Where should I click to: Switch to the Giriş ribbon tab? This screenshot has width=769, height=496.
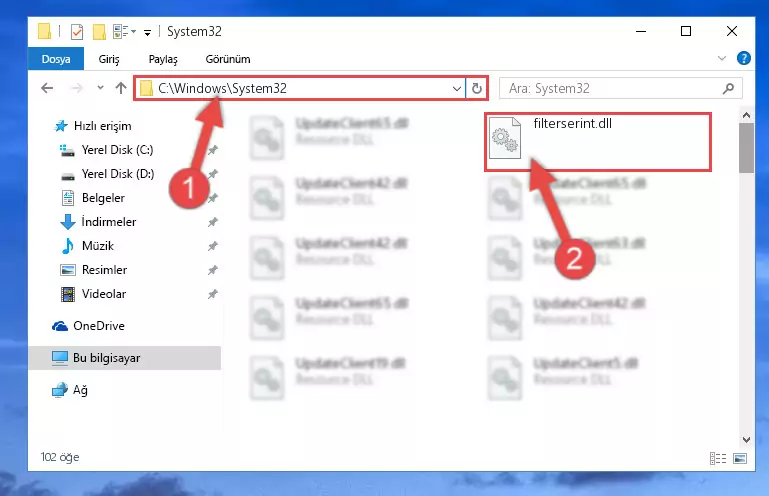(x=109, y=59)
